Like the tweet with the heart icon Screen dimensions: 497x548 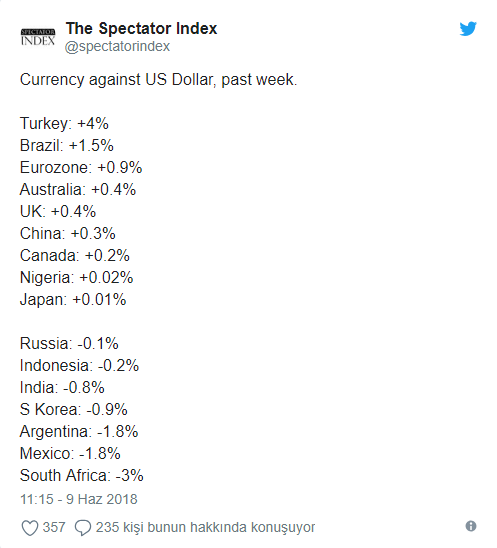point(30,527)
